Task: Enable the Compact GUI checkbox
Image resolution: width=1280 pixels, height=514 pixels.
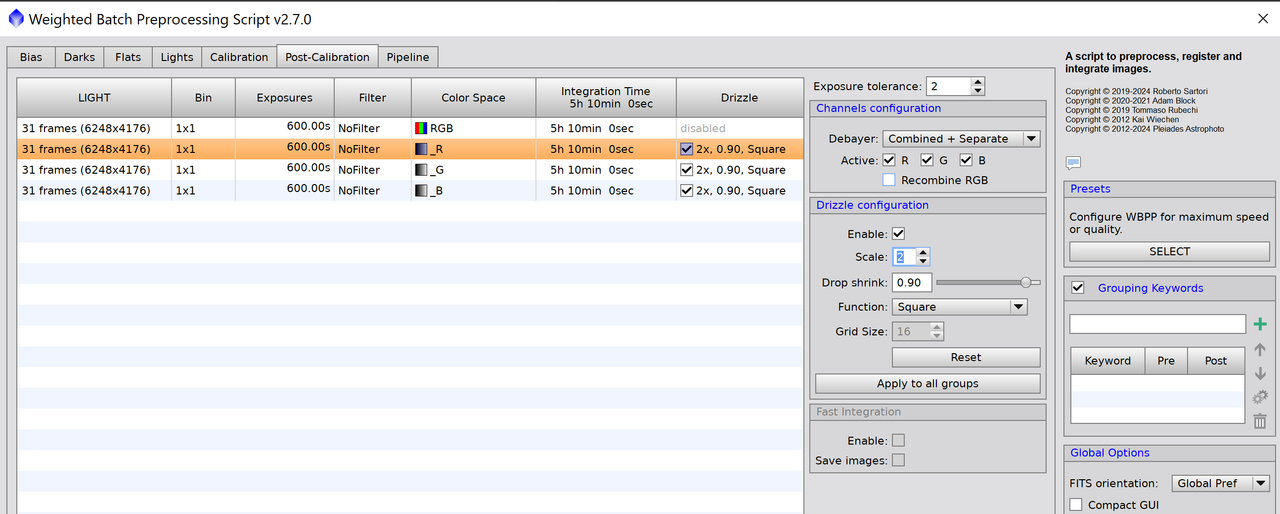Action: (x=1076, y=505)
